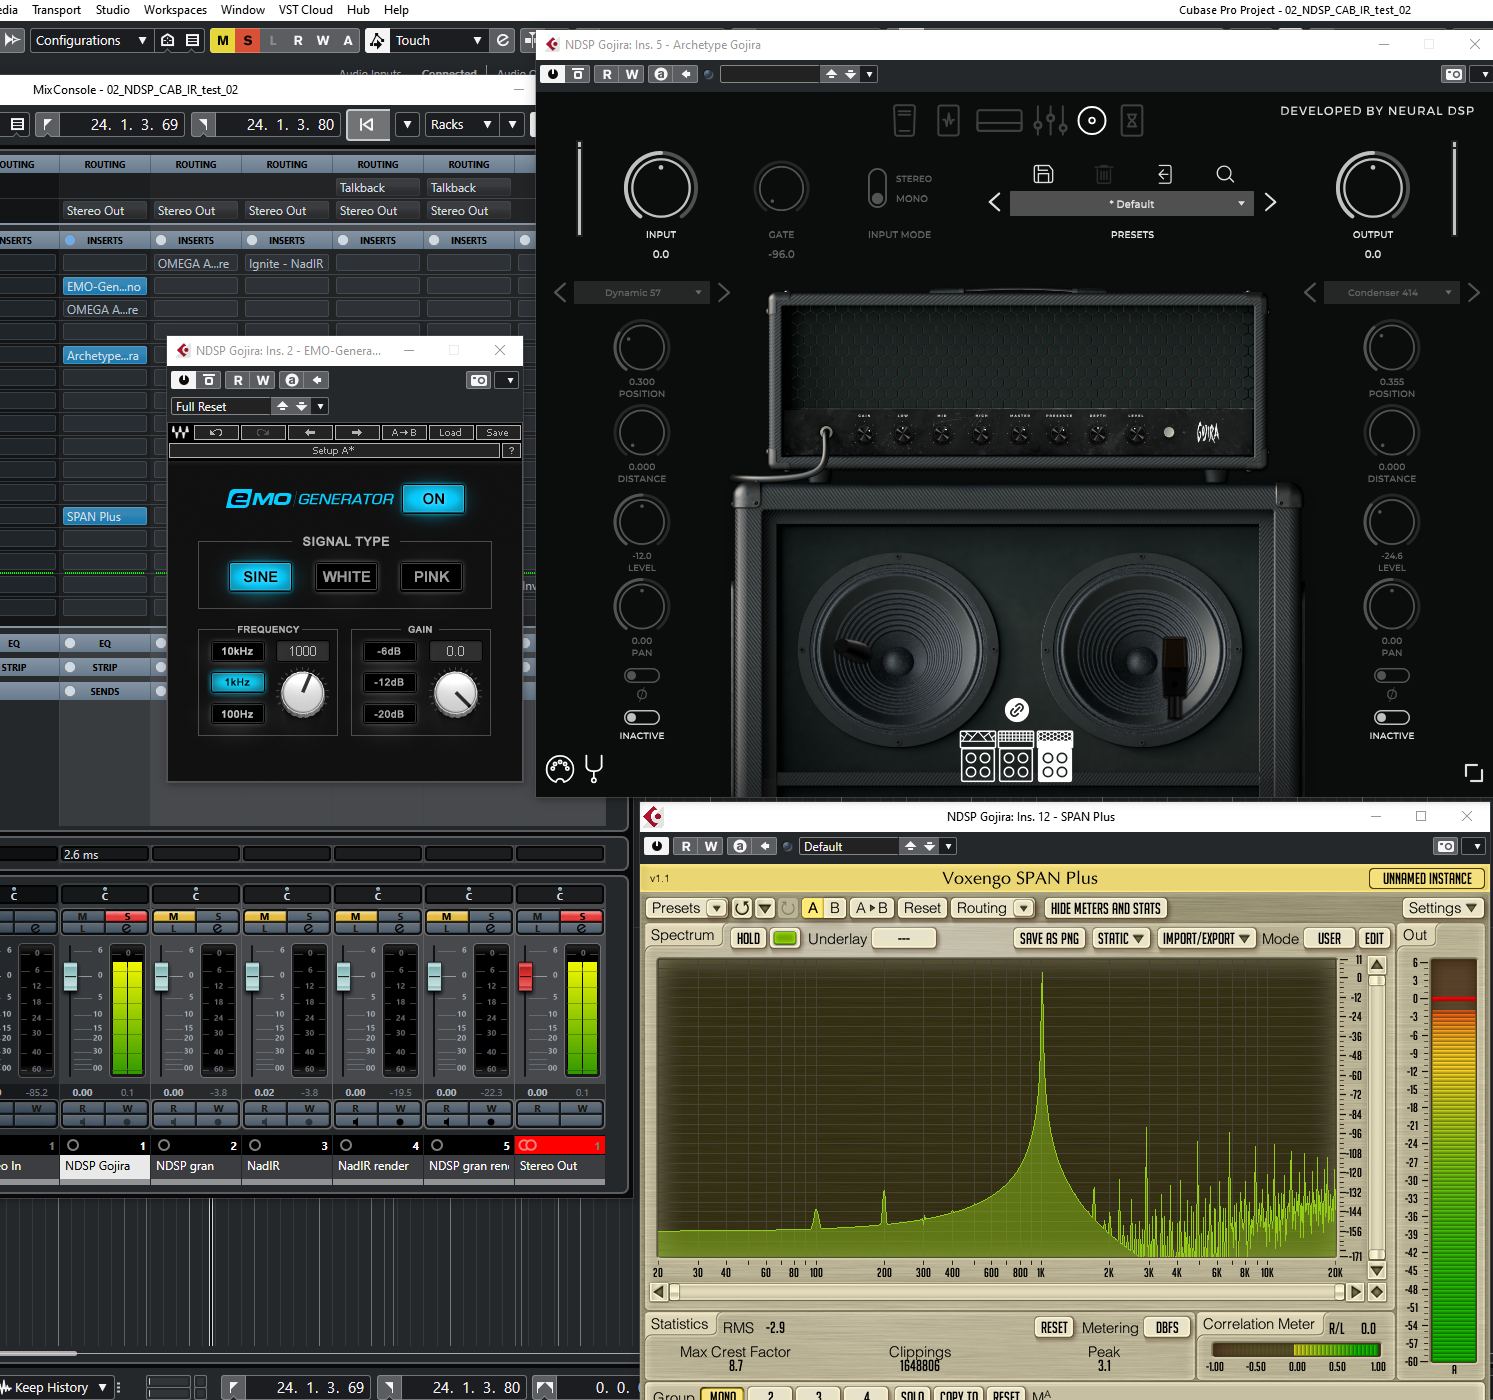Open the Workspaces menu

[175, 10]
